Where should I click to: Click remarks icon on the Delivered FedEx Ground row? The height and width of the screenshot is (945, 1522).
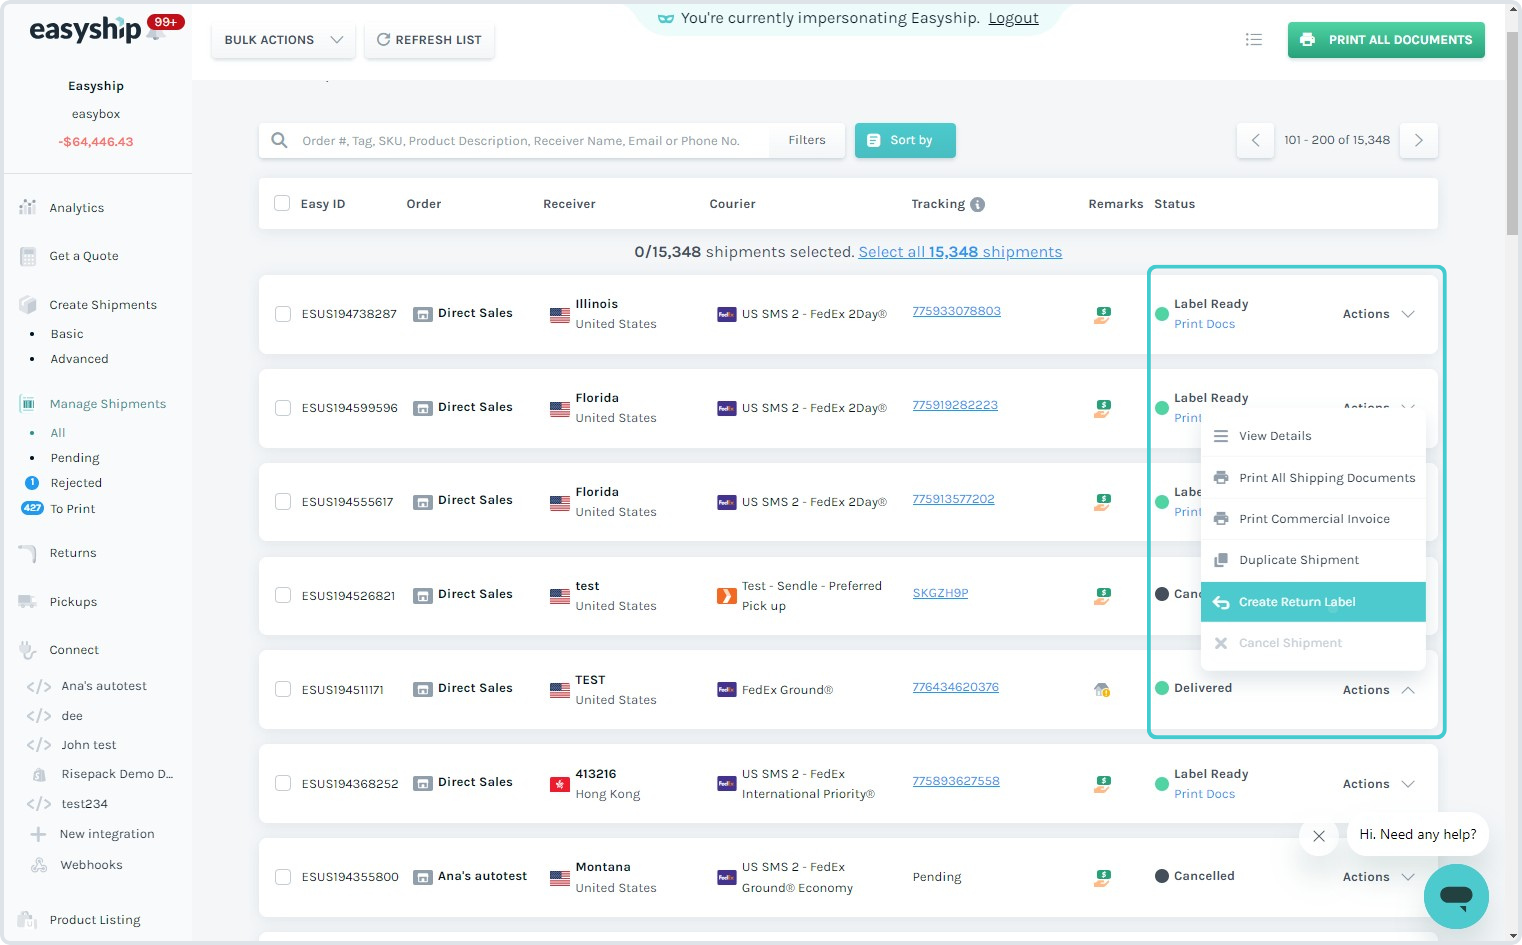pyautogui.click(x=1102, y=690)
